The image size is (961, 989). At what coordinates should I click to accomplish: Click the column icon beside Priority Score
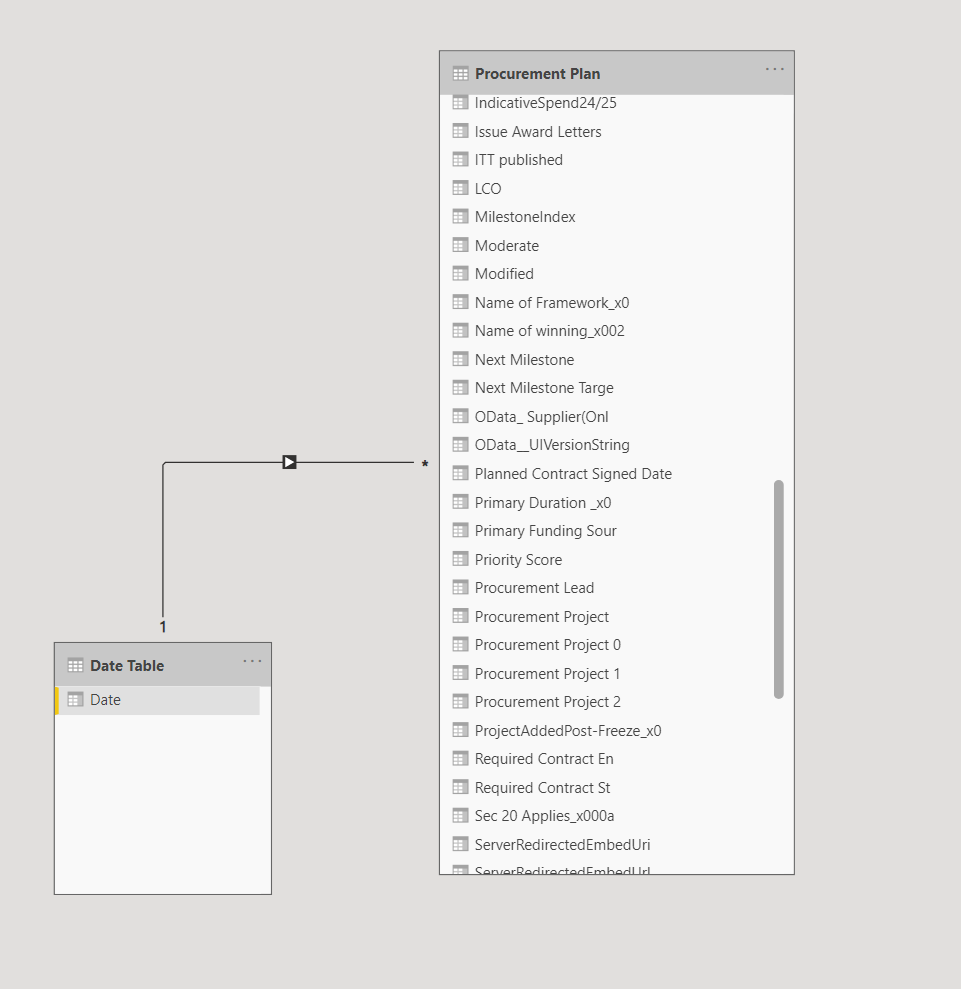460,559
